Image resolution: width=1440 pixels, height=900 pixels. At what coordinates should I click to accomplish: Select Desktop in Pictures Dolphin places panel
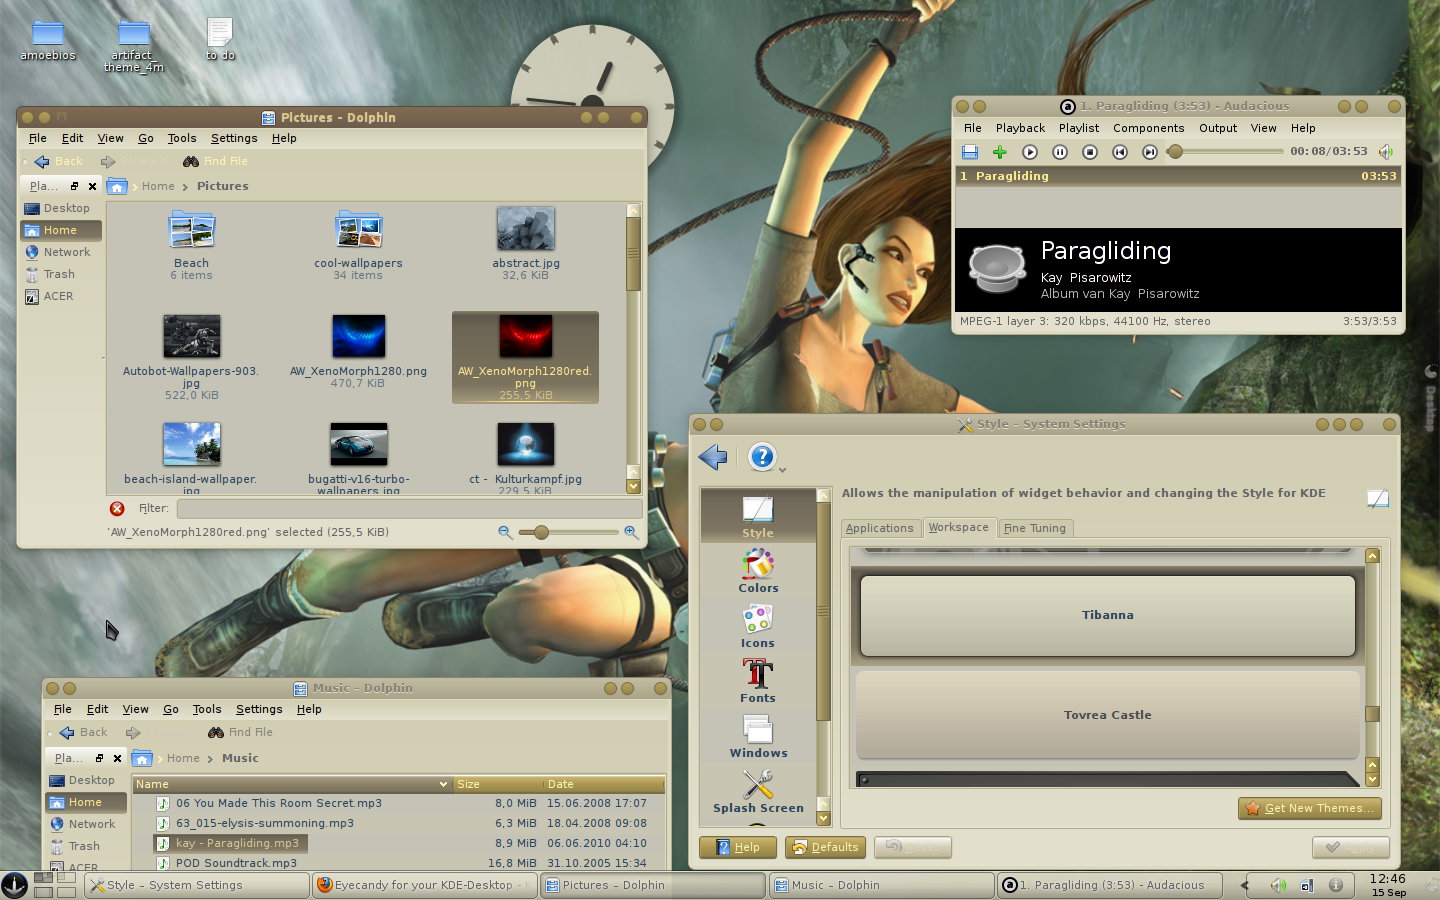pyautogui.click(x=60, y=208)
